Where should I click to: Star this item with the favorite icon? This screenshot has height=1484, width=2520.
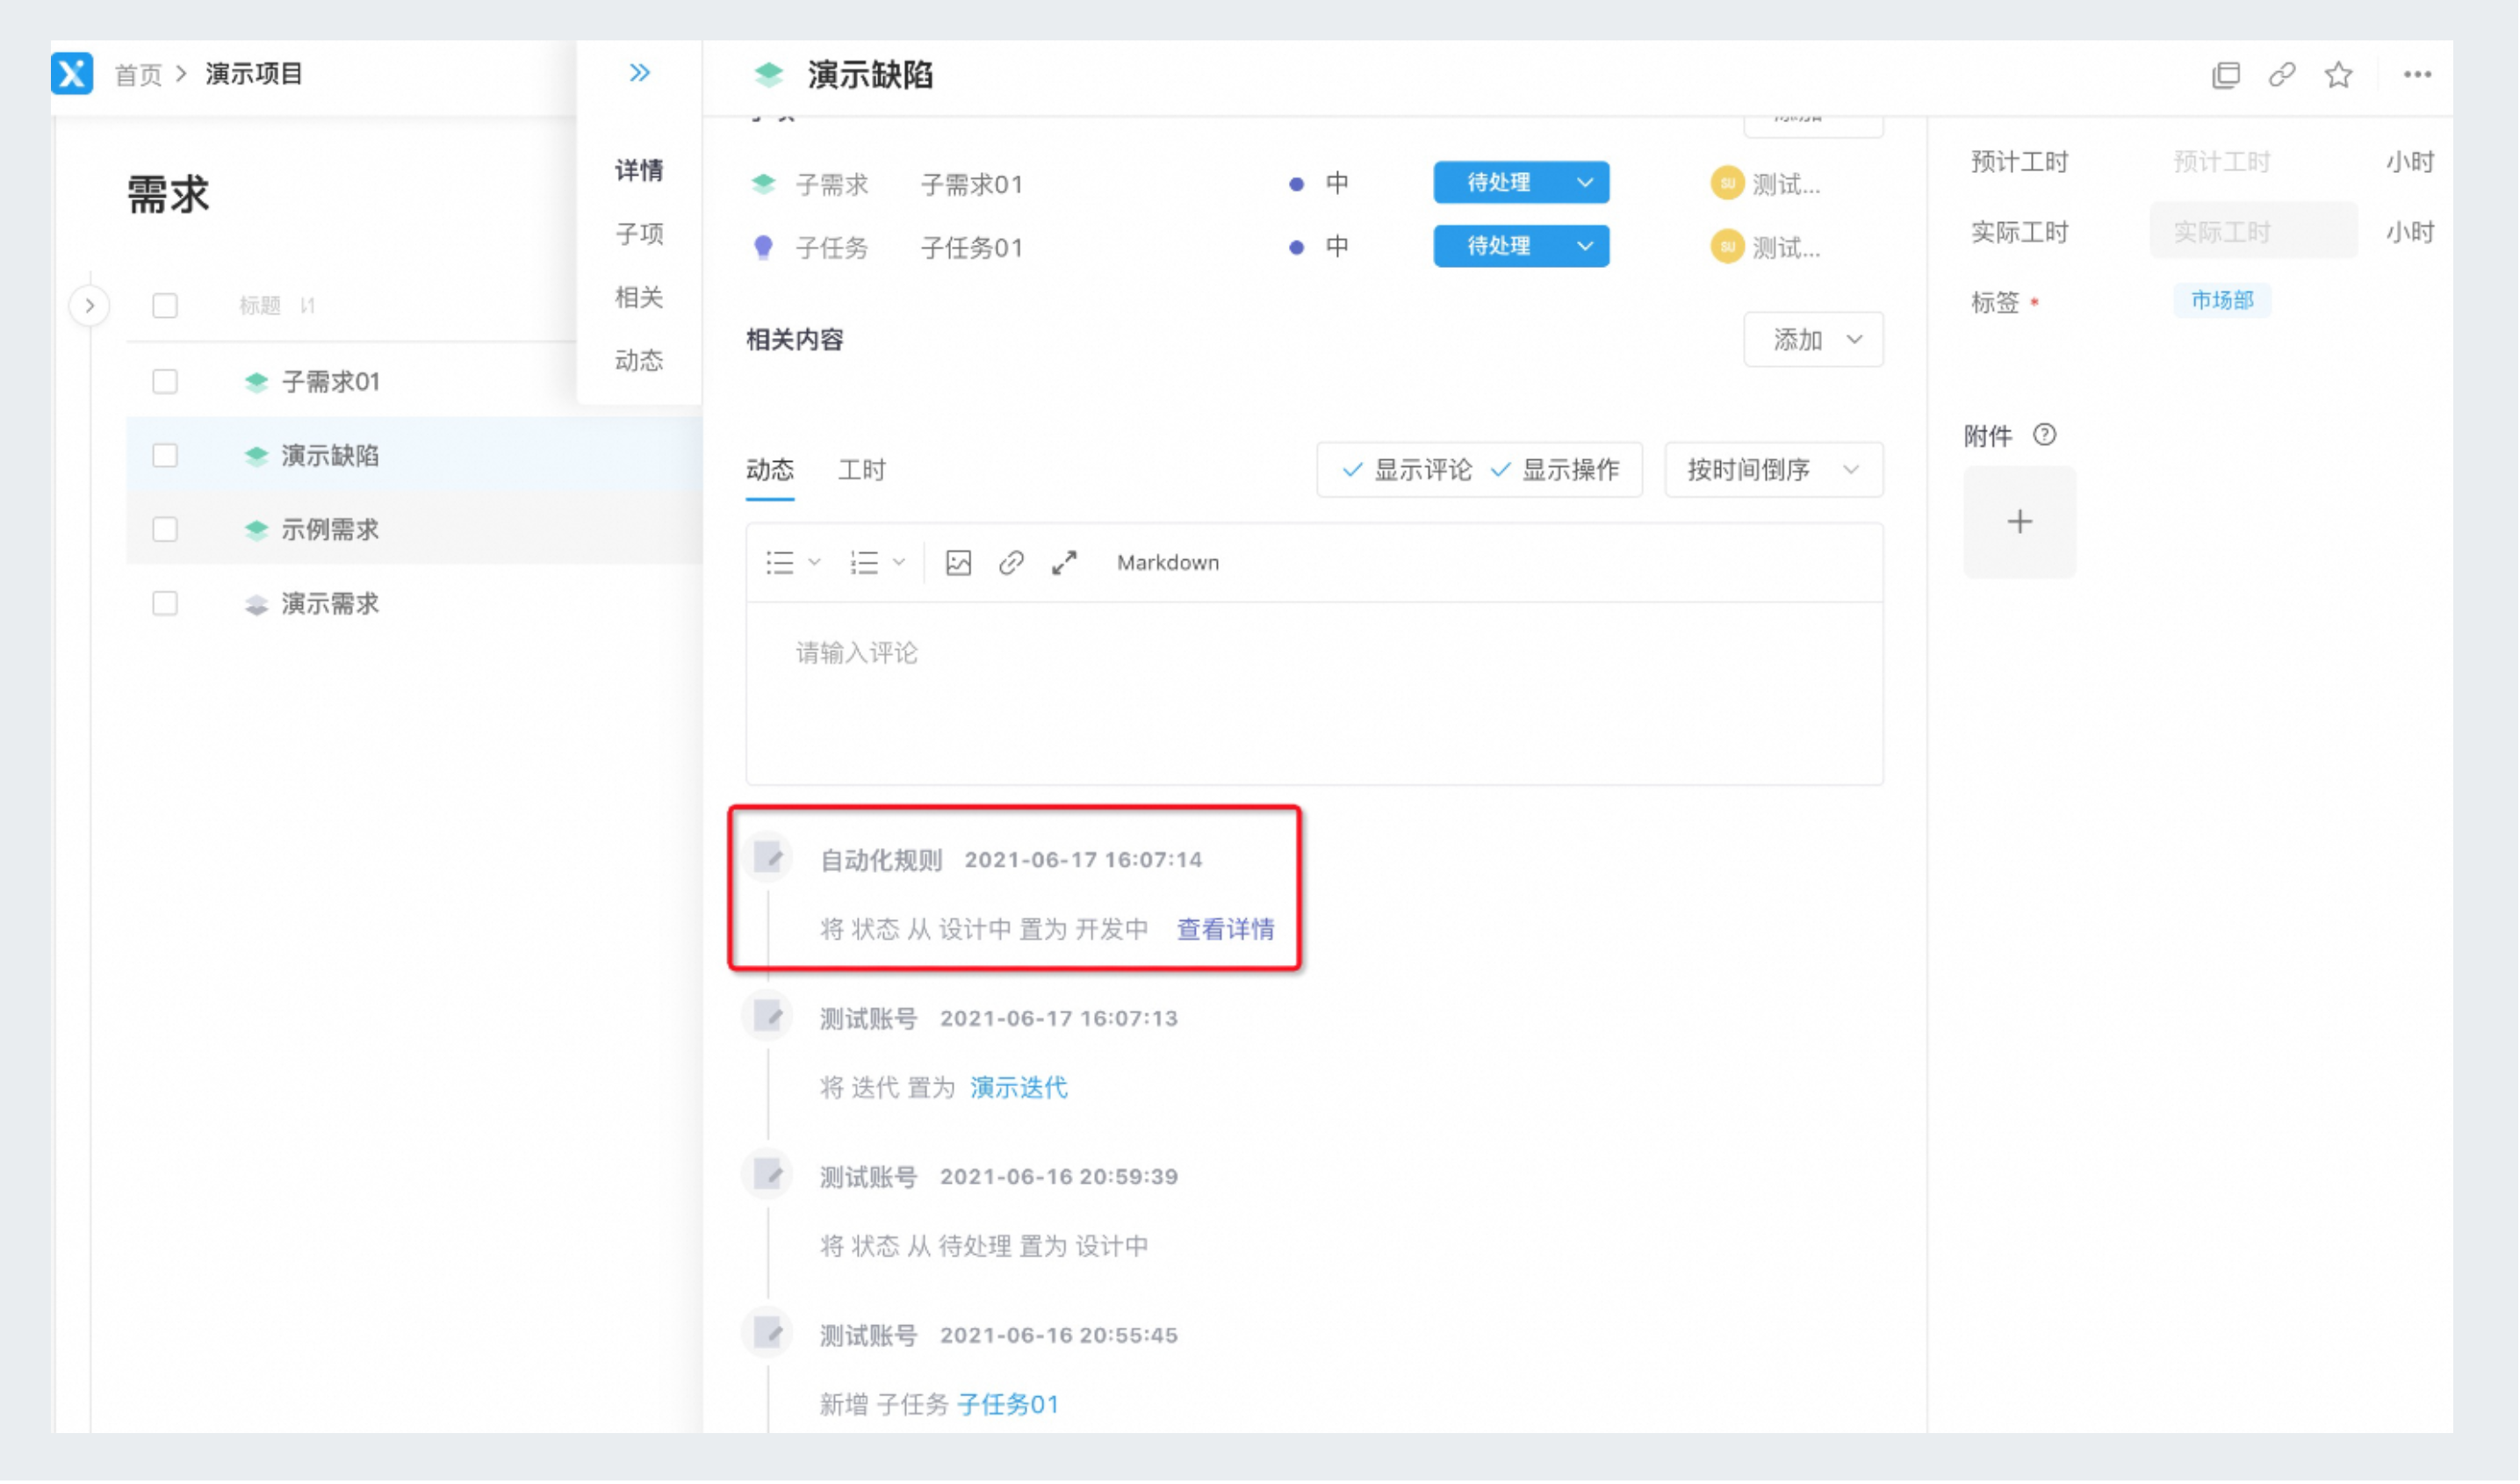pos(2340,75)
